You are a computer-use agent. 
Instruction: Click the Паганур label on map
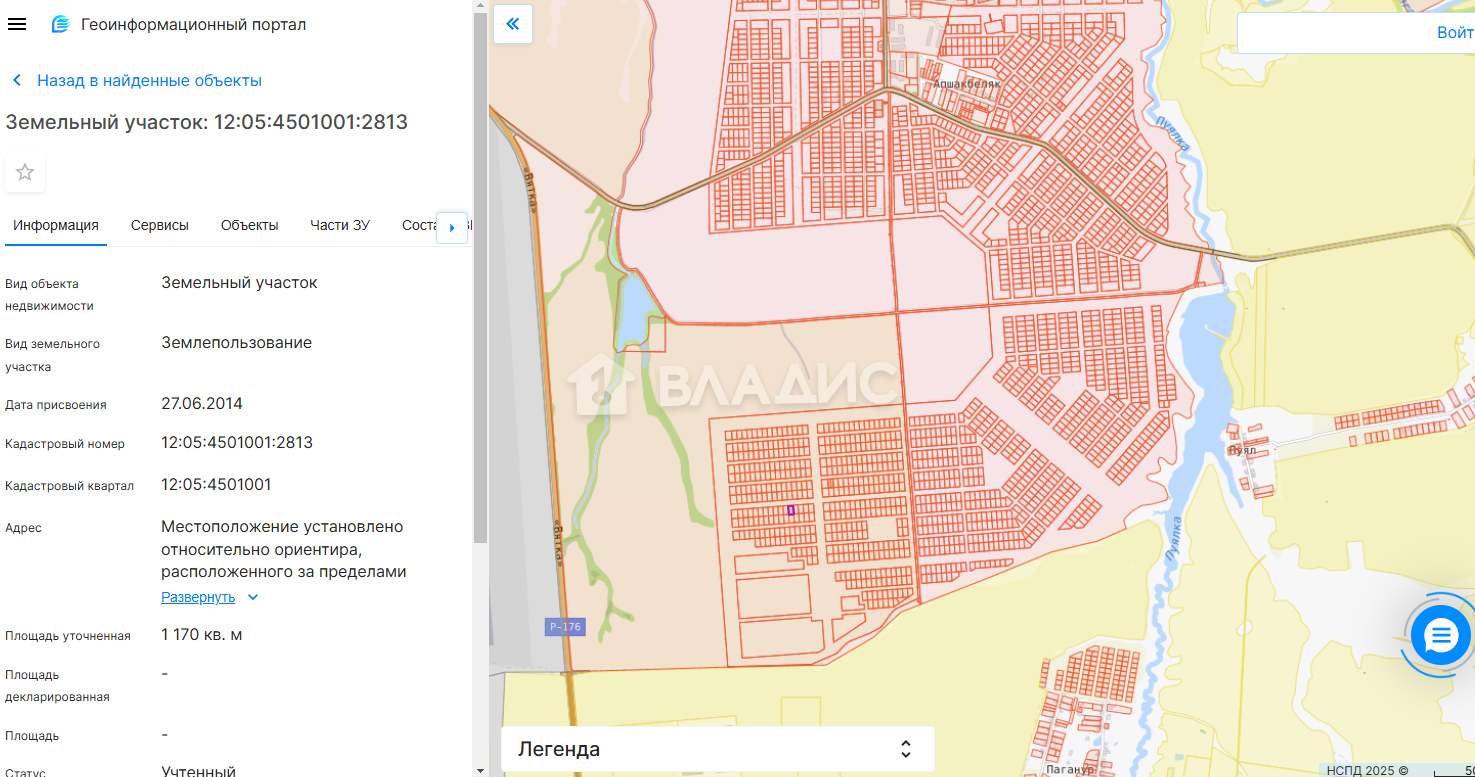[x=1071, y=769]
